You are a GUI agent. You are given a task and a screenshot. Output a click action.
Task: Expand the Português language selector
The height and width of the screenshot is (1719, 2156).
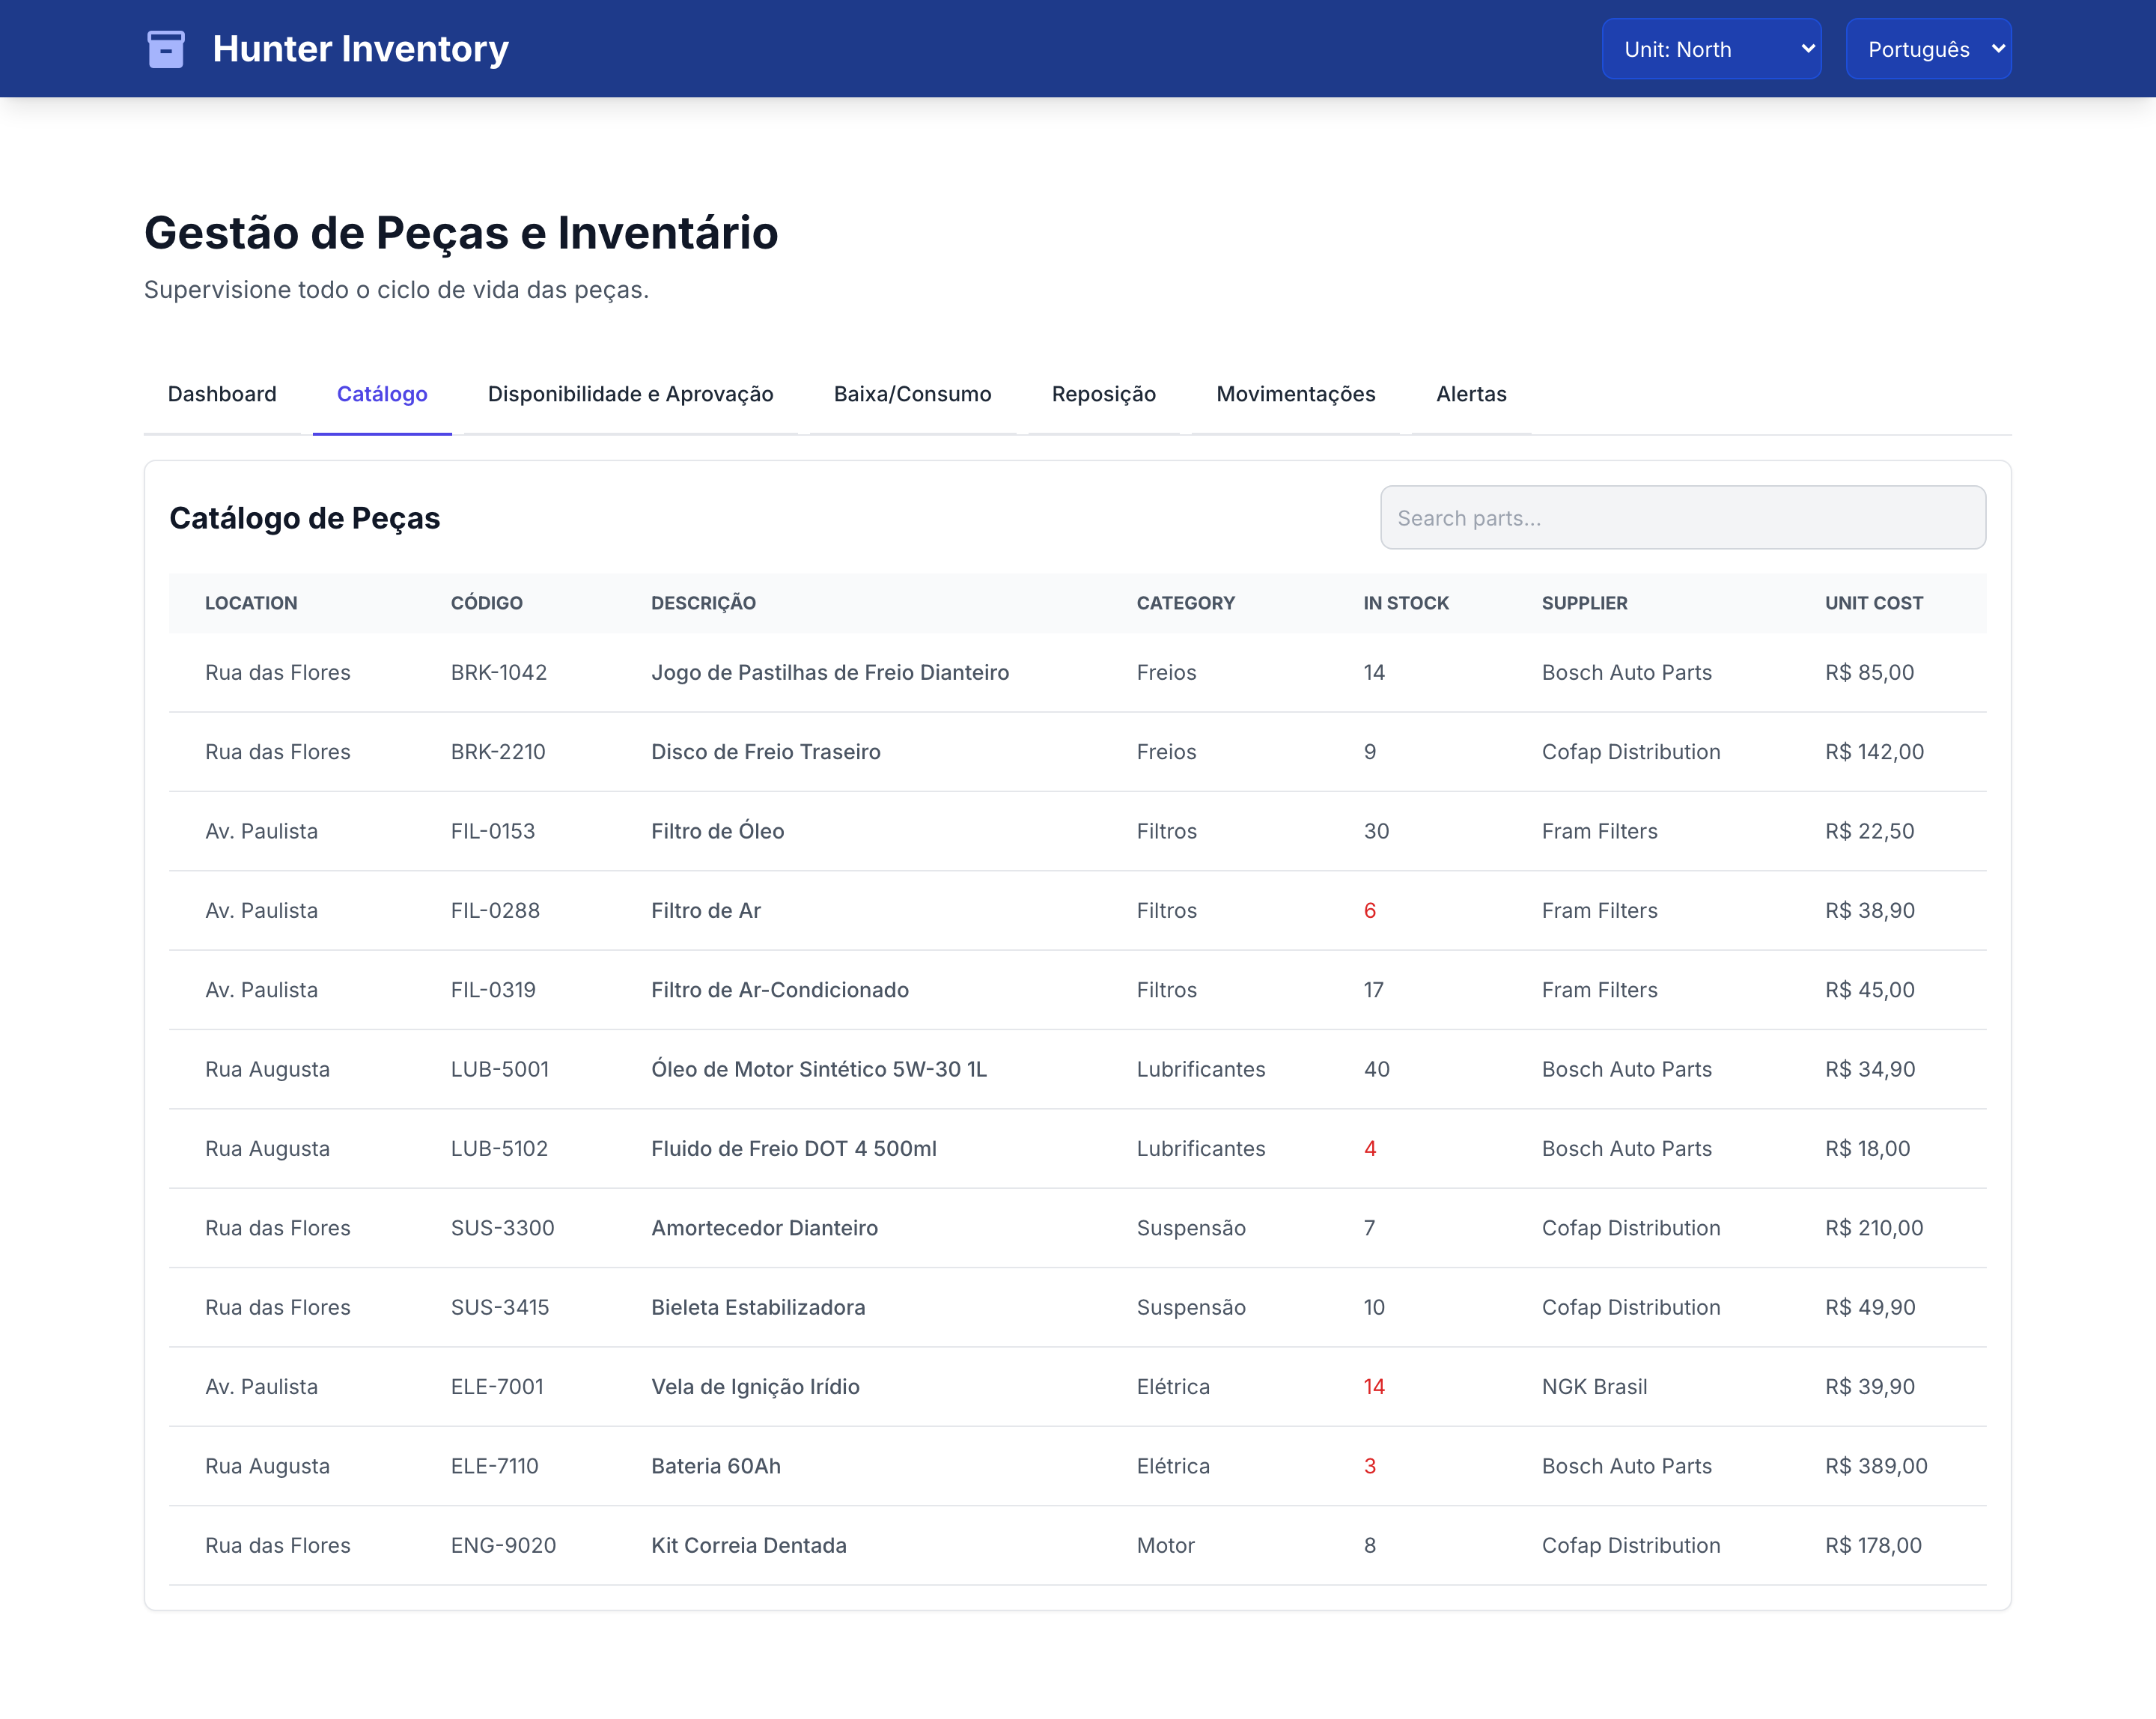click(x=1928, y=49)
